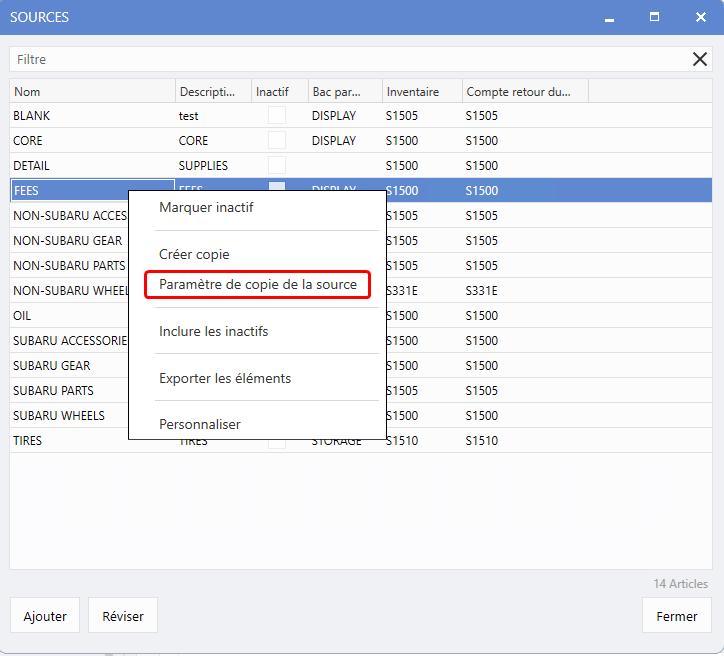Select the BLANK source row
The image size is (724, 656).
[90, 116]
